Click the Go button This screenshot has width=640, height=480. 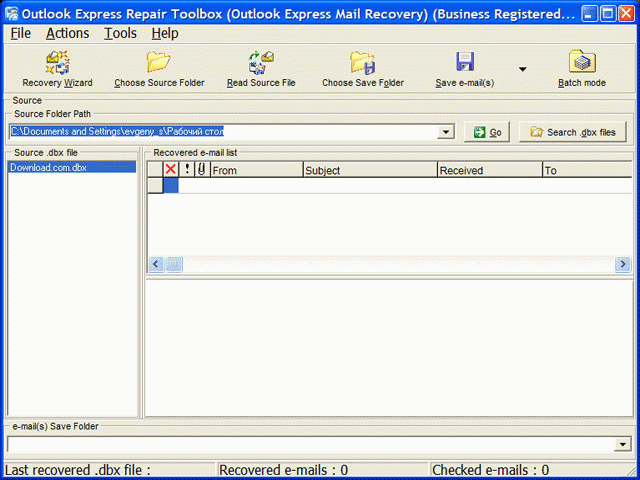[487, 132]
